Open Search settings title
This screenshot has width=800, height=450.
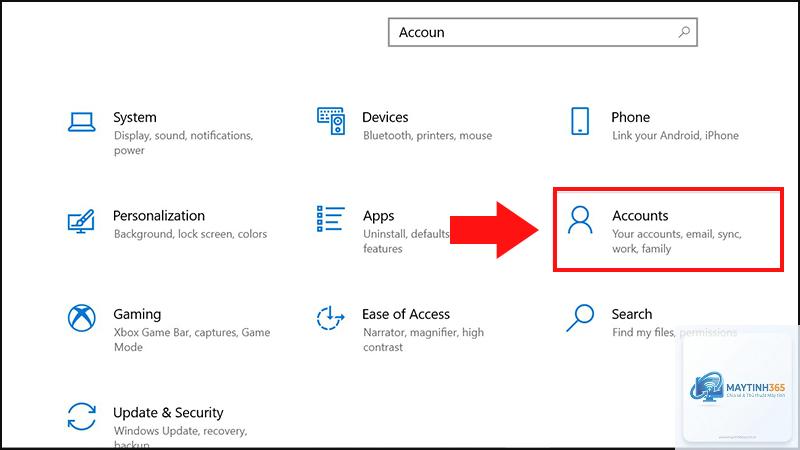pos(632,314)
